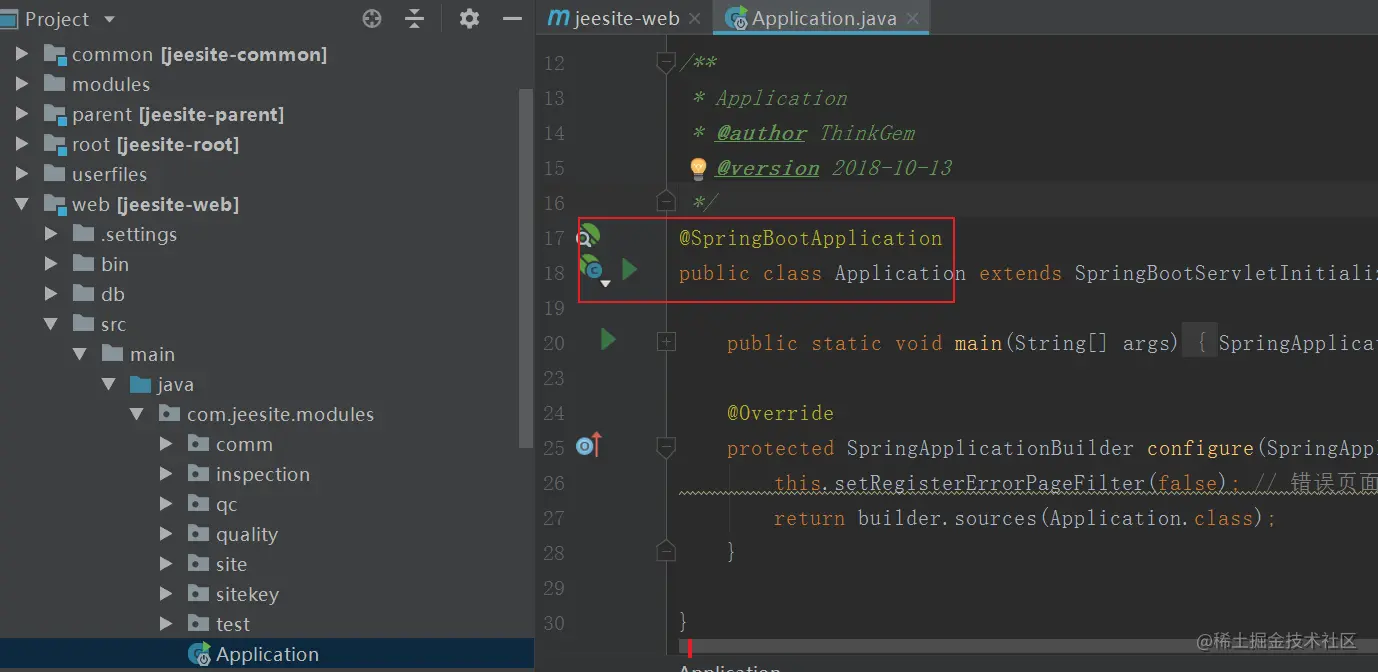Expand the test package
Viewport: 1378px width, 672px height.
(166, 624)
